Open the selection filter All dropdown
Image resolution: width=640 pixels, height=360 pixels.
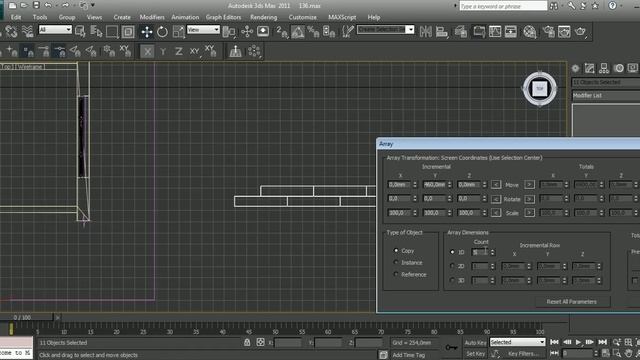(55, 29)
